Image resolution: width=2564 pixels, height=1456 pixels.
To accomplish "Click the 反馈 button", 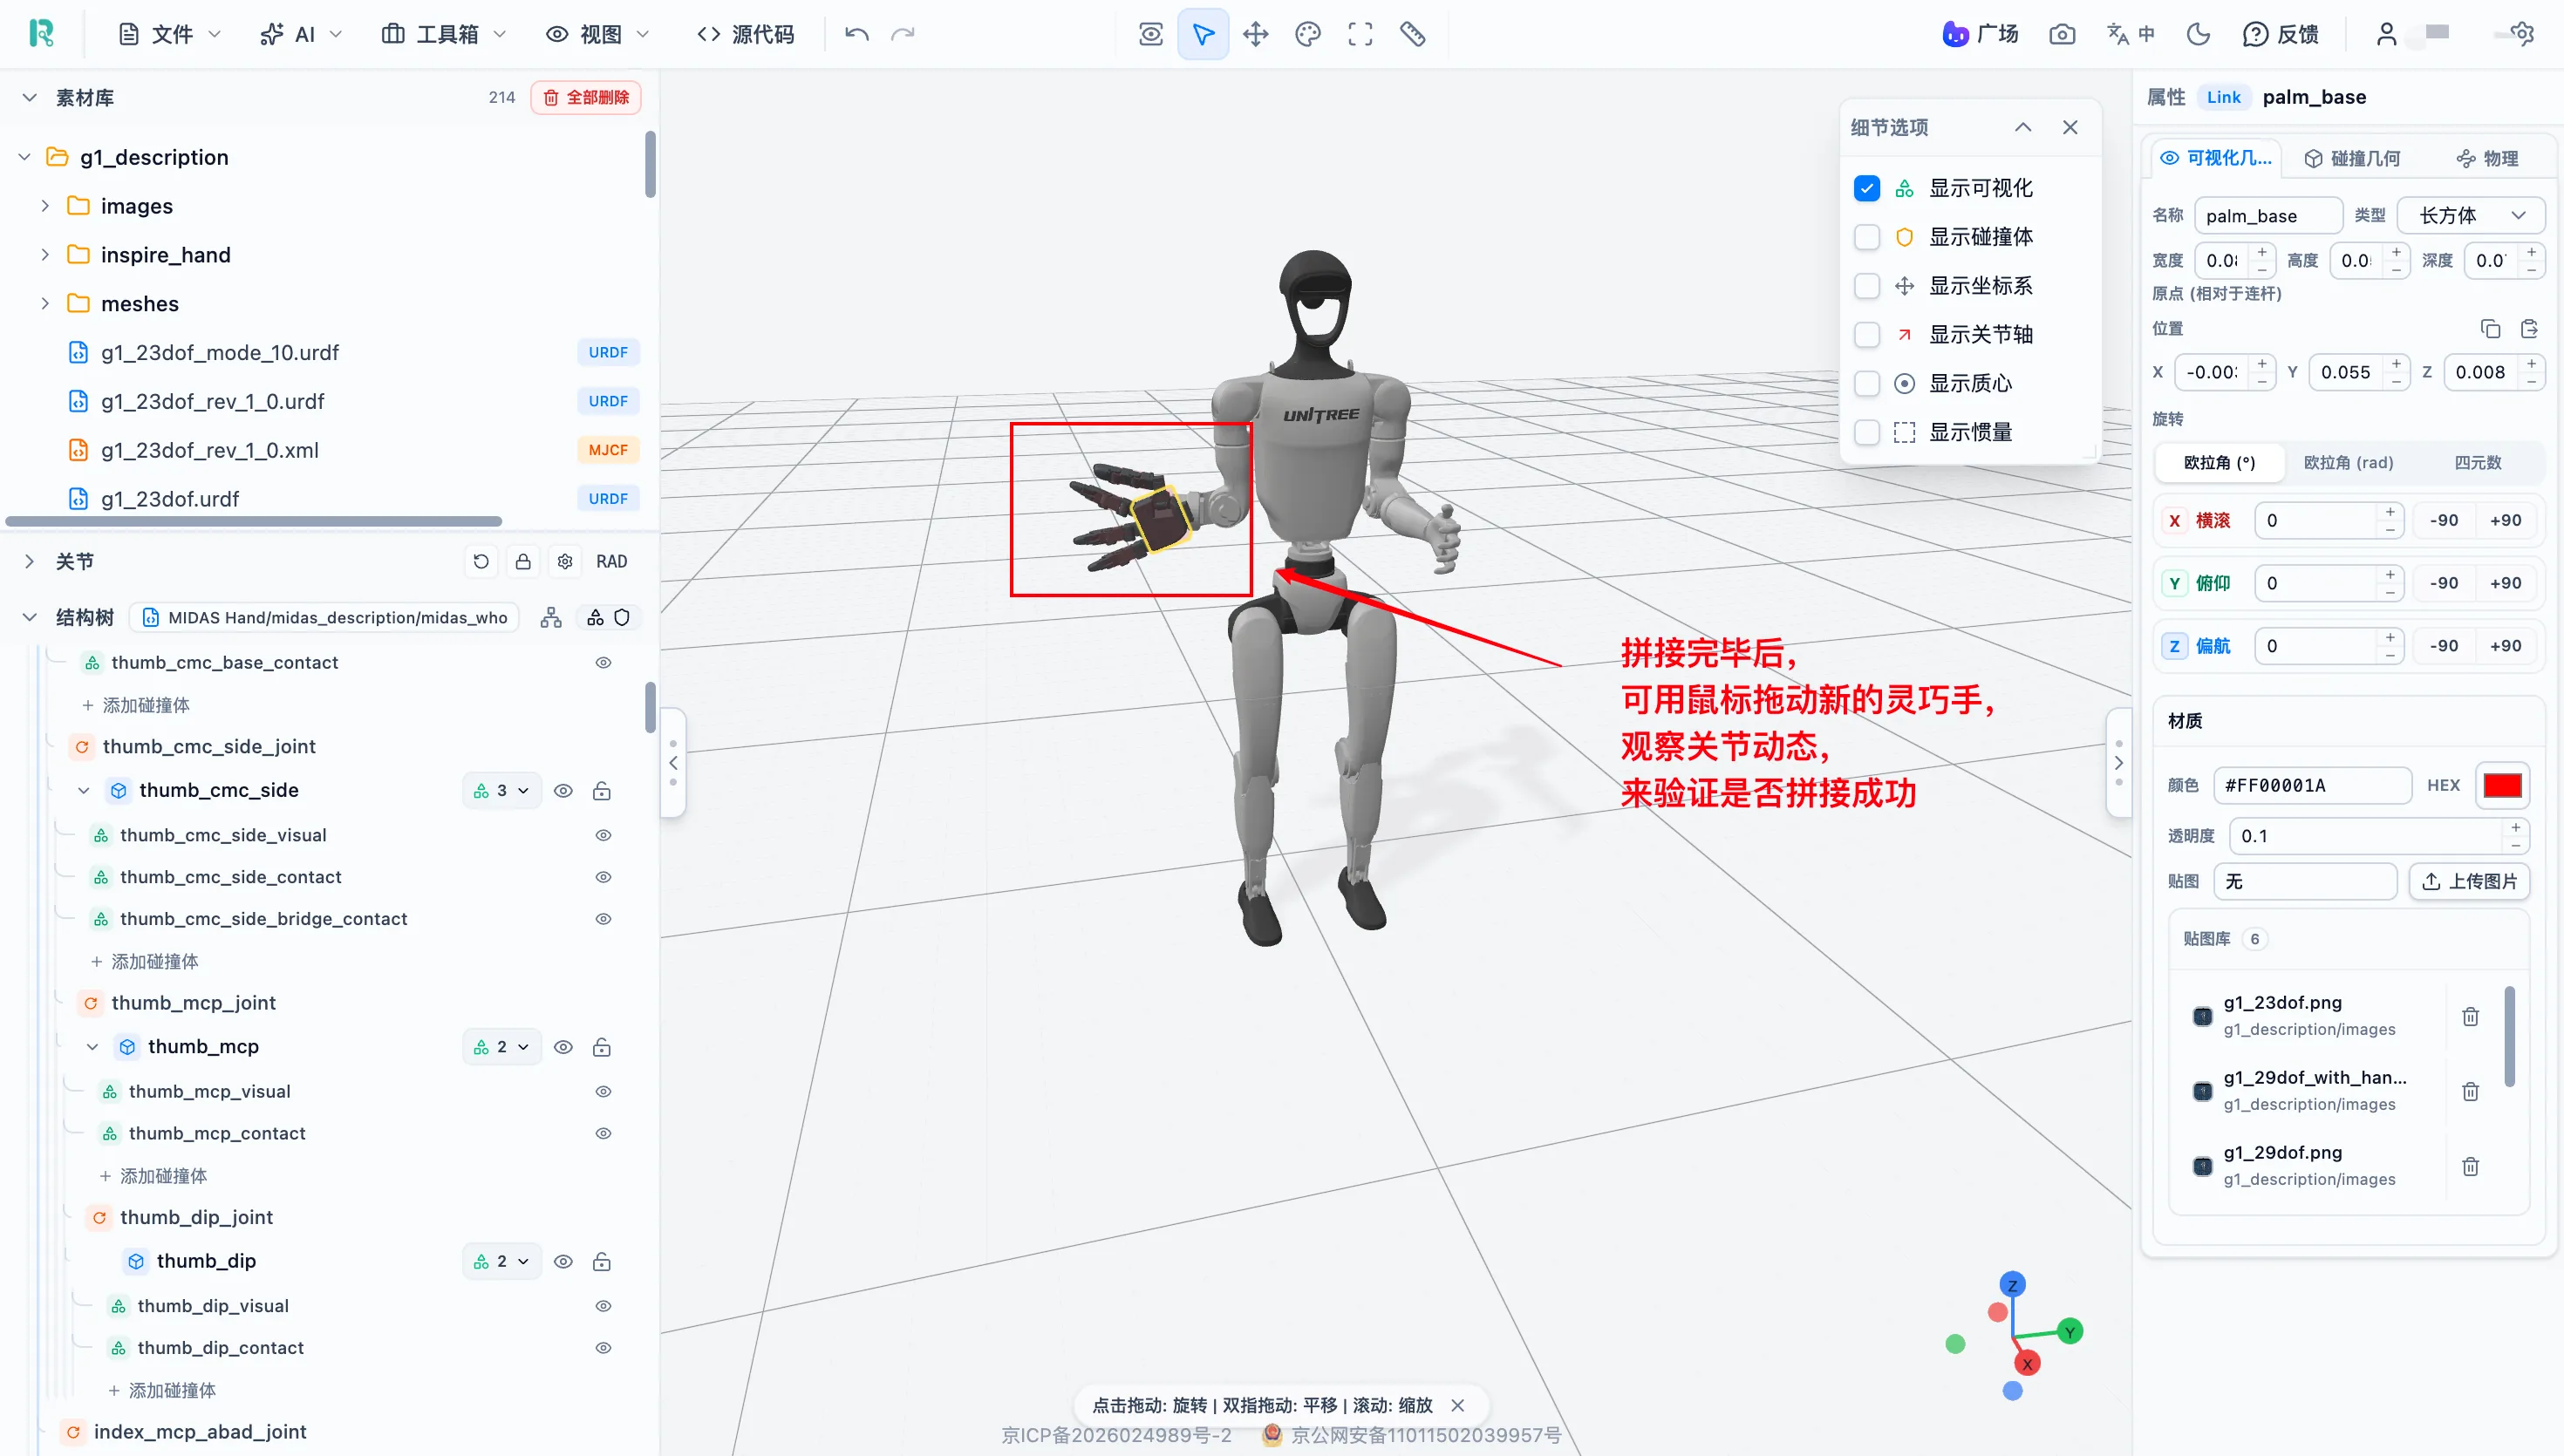I will coord(2281,34).
